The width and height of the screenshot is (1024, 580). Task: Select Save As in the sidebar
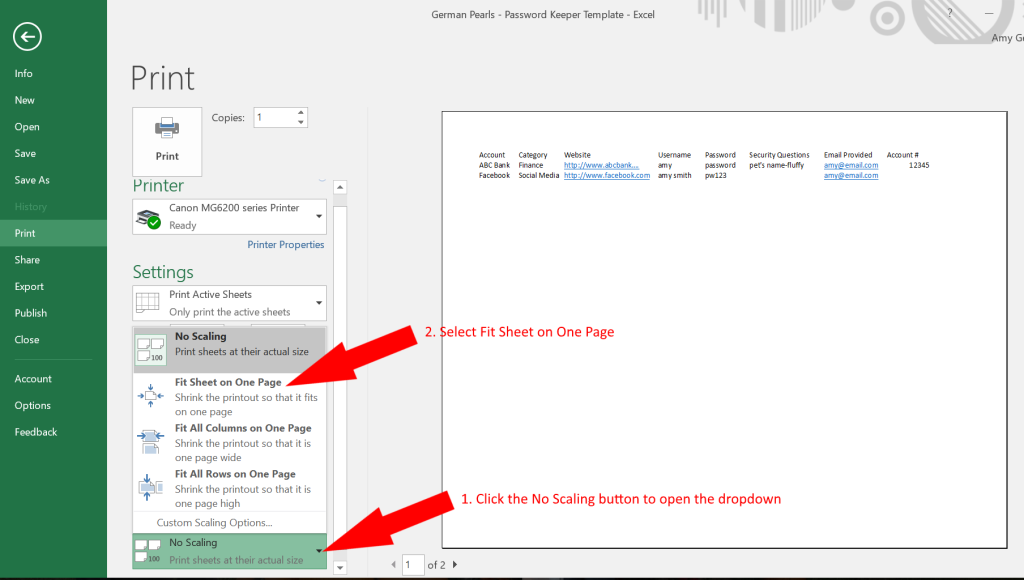point(32,180)
